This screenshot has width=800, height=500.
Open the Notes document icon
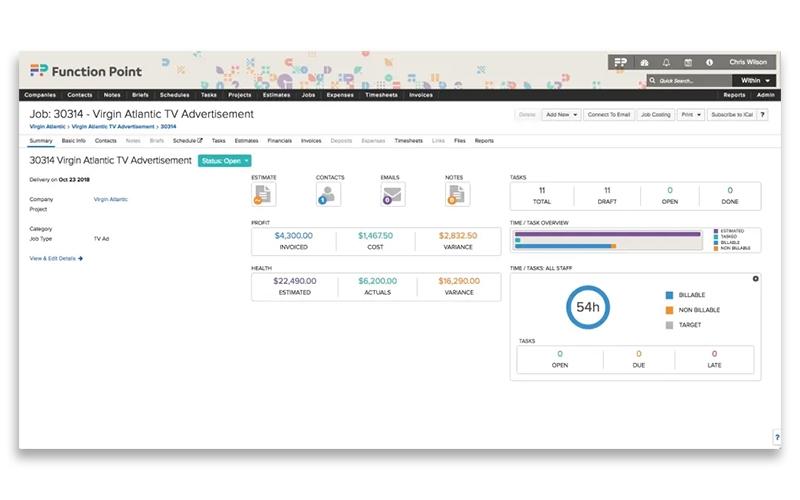[457, 194]
